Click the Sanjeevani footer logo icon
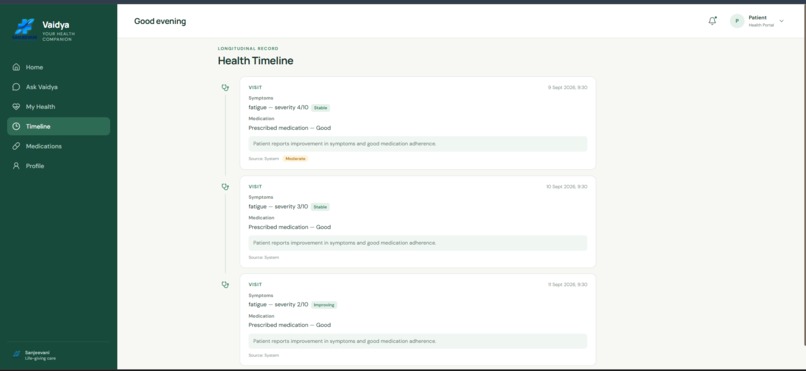The width and height of the screenshot is (806, 371). point(16,355)
